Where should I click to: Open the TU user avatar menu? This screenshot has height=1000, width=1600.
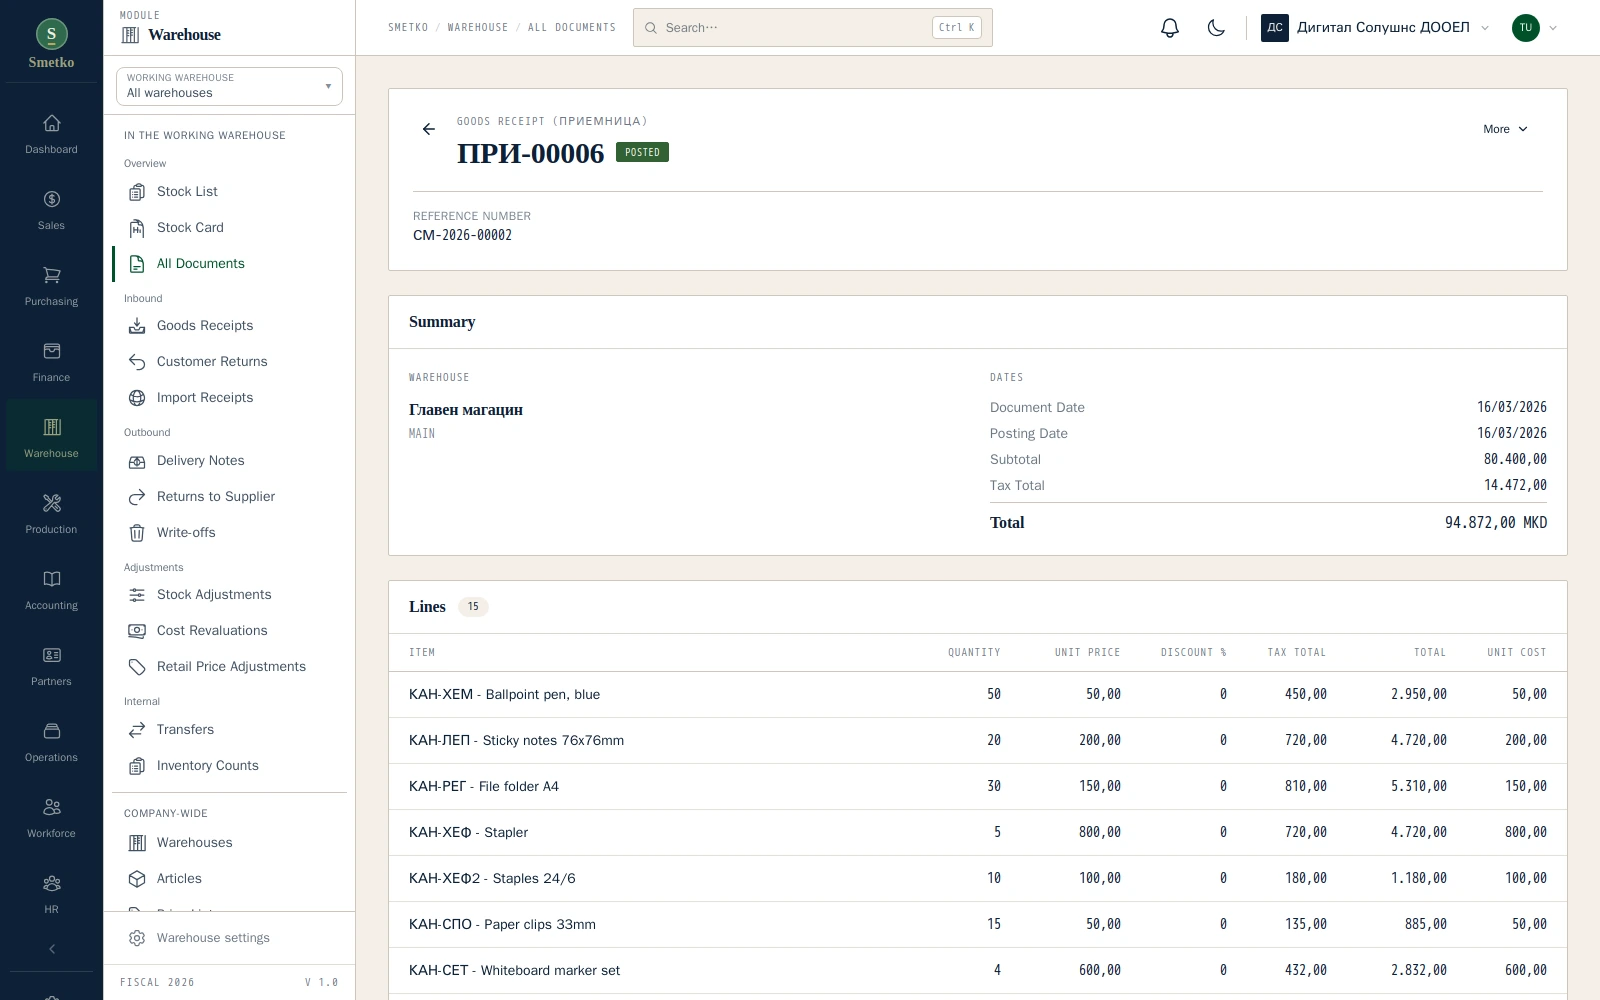pyautogui.click(x=1535, y=28)
